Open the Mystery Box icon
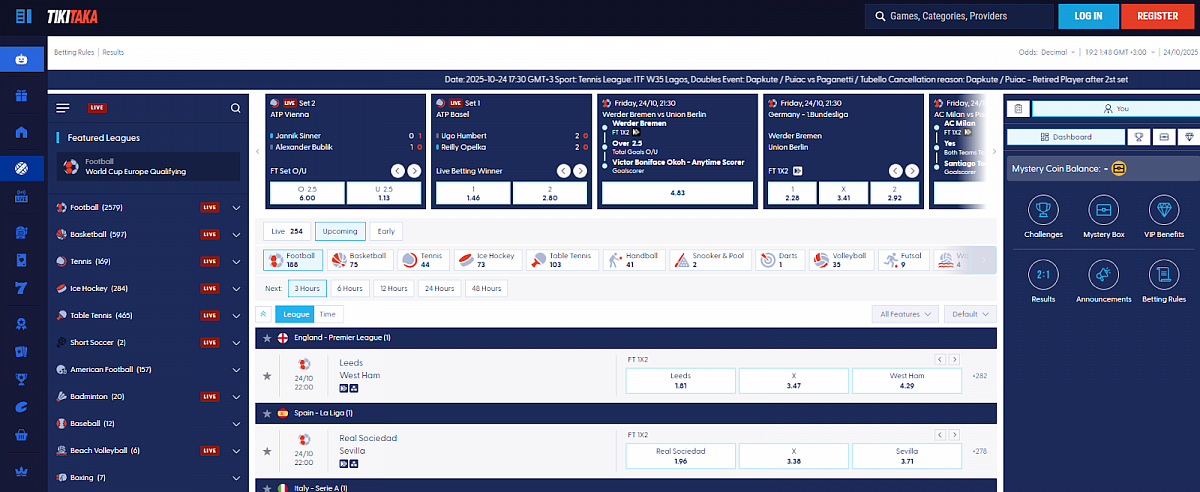The width and height of the screenshot is (1200, 492). point(1104,210)
